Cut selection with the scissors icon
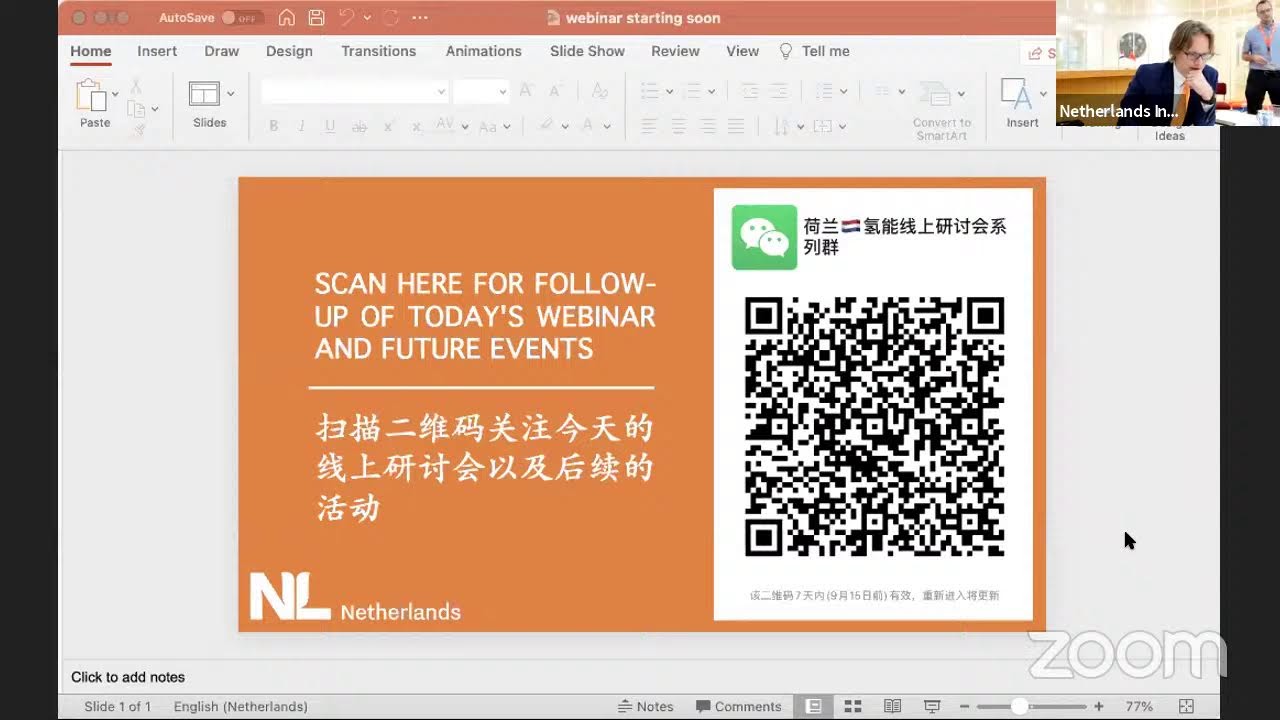 (136, 87)
